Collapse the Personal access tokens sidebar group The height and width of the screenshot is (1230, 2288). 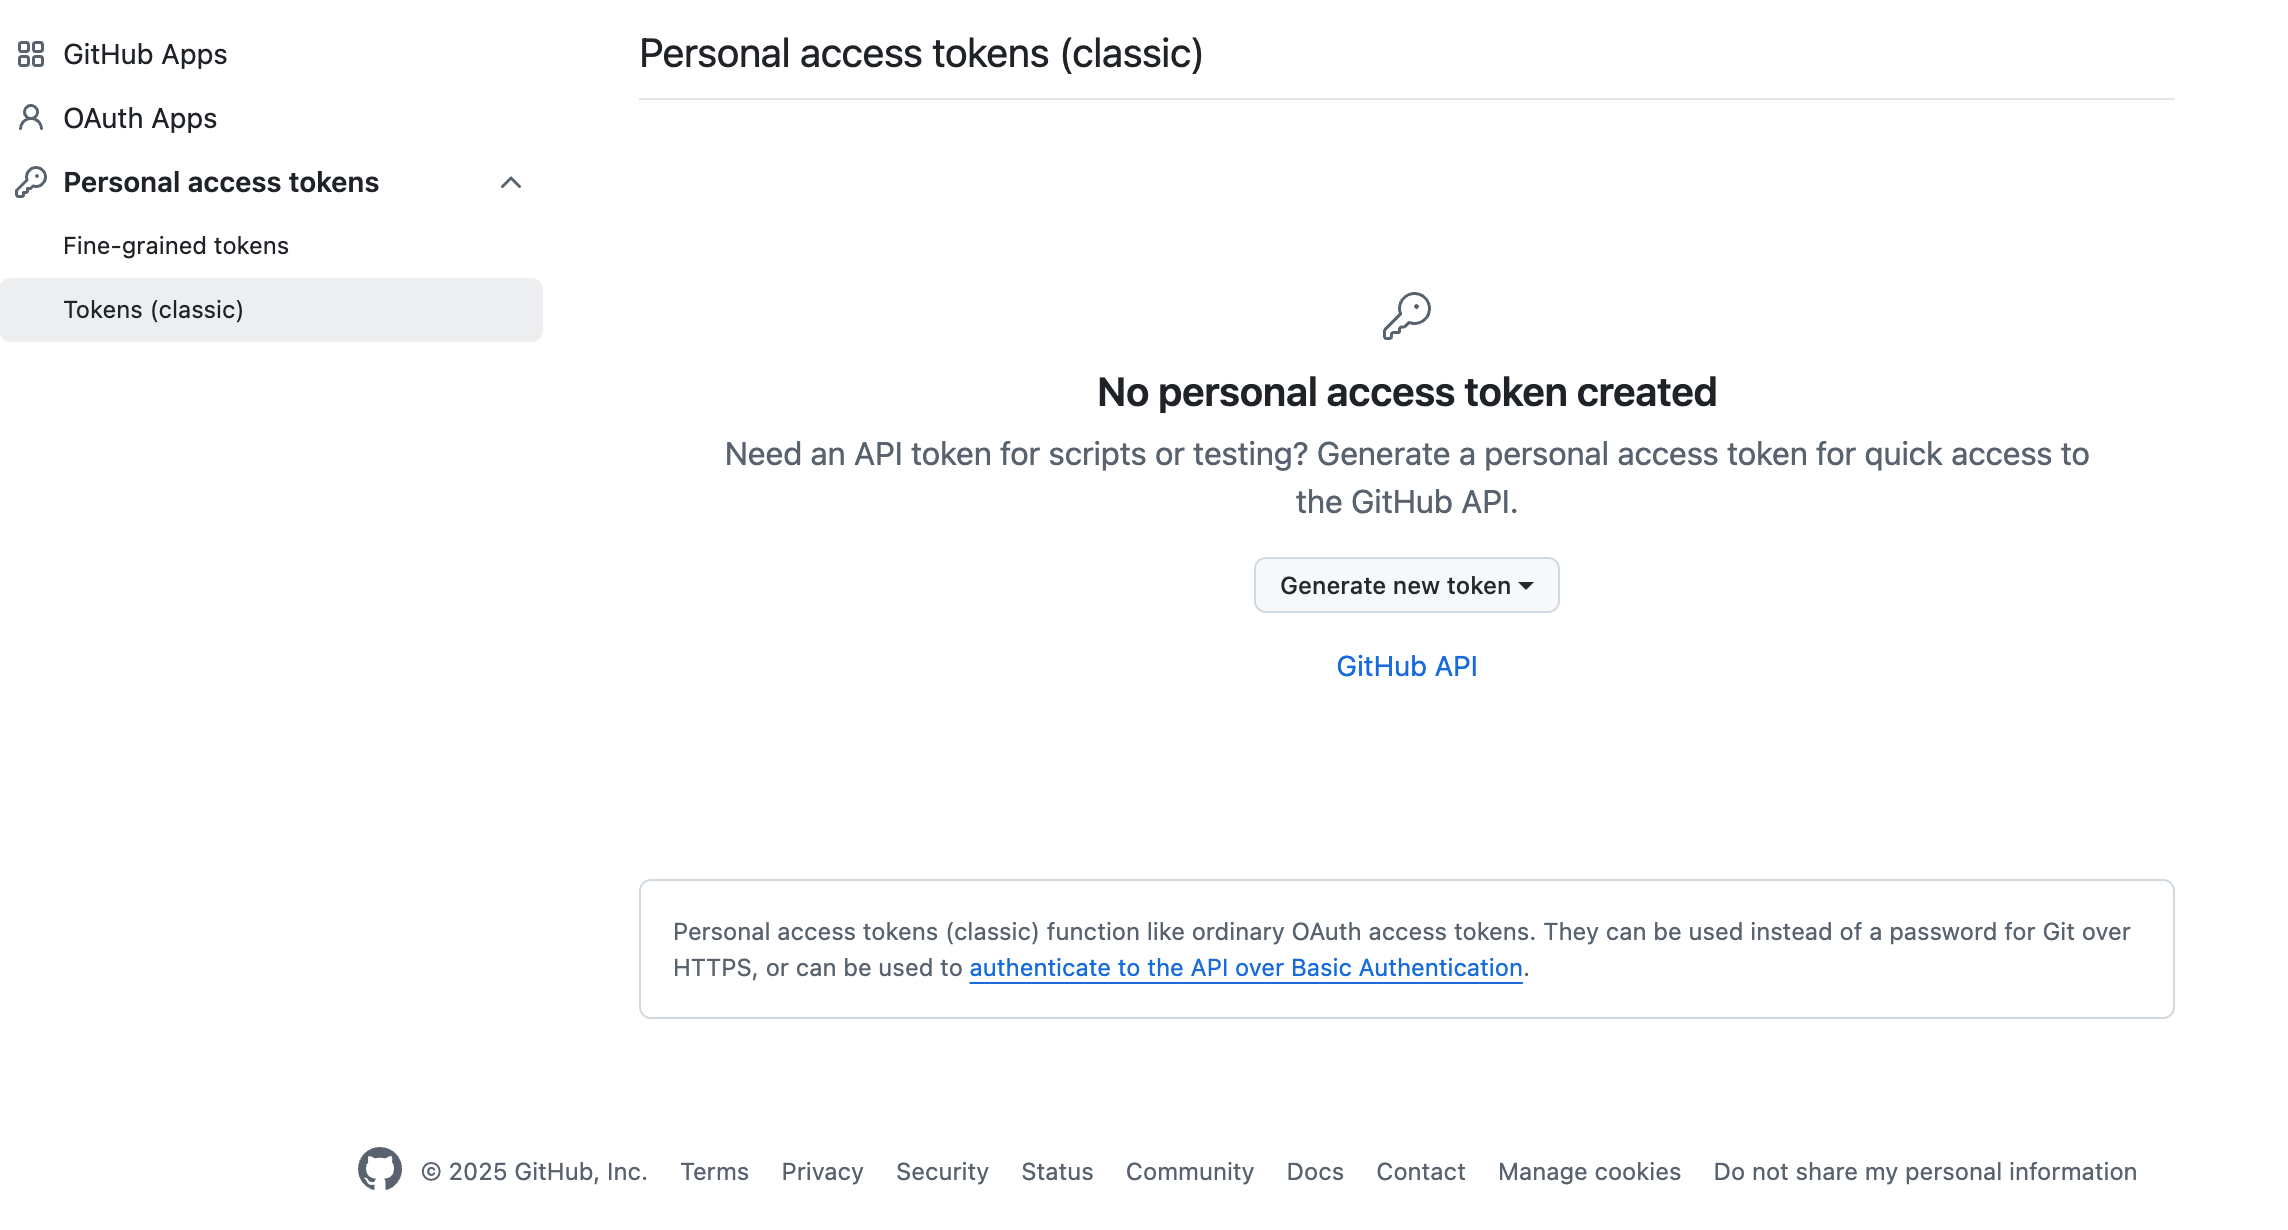512,182
